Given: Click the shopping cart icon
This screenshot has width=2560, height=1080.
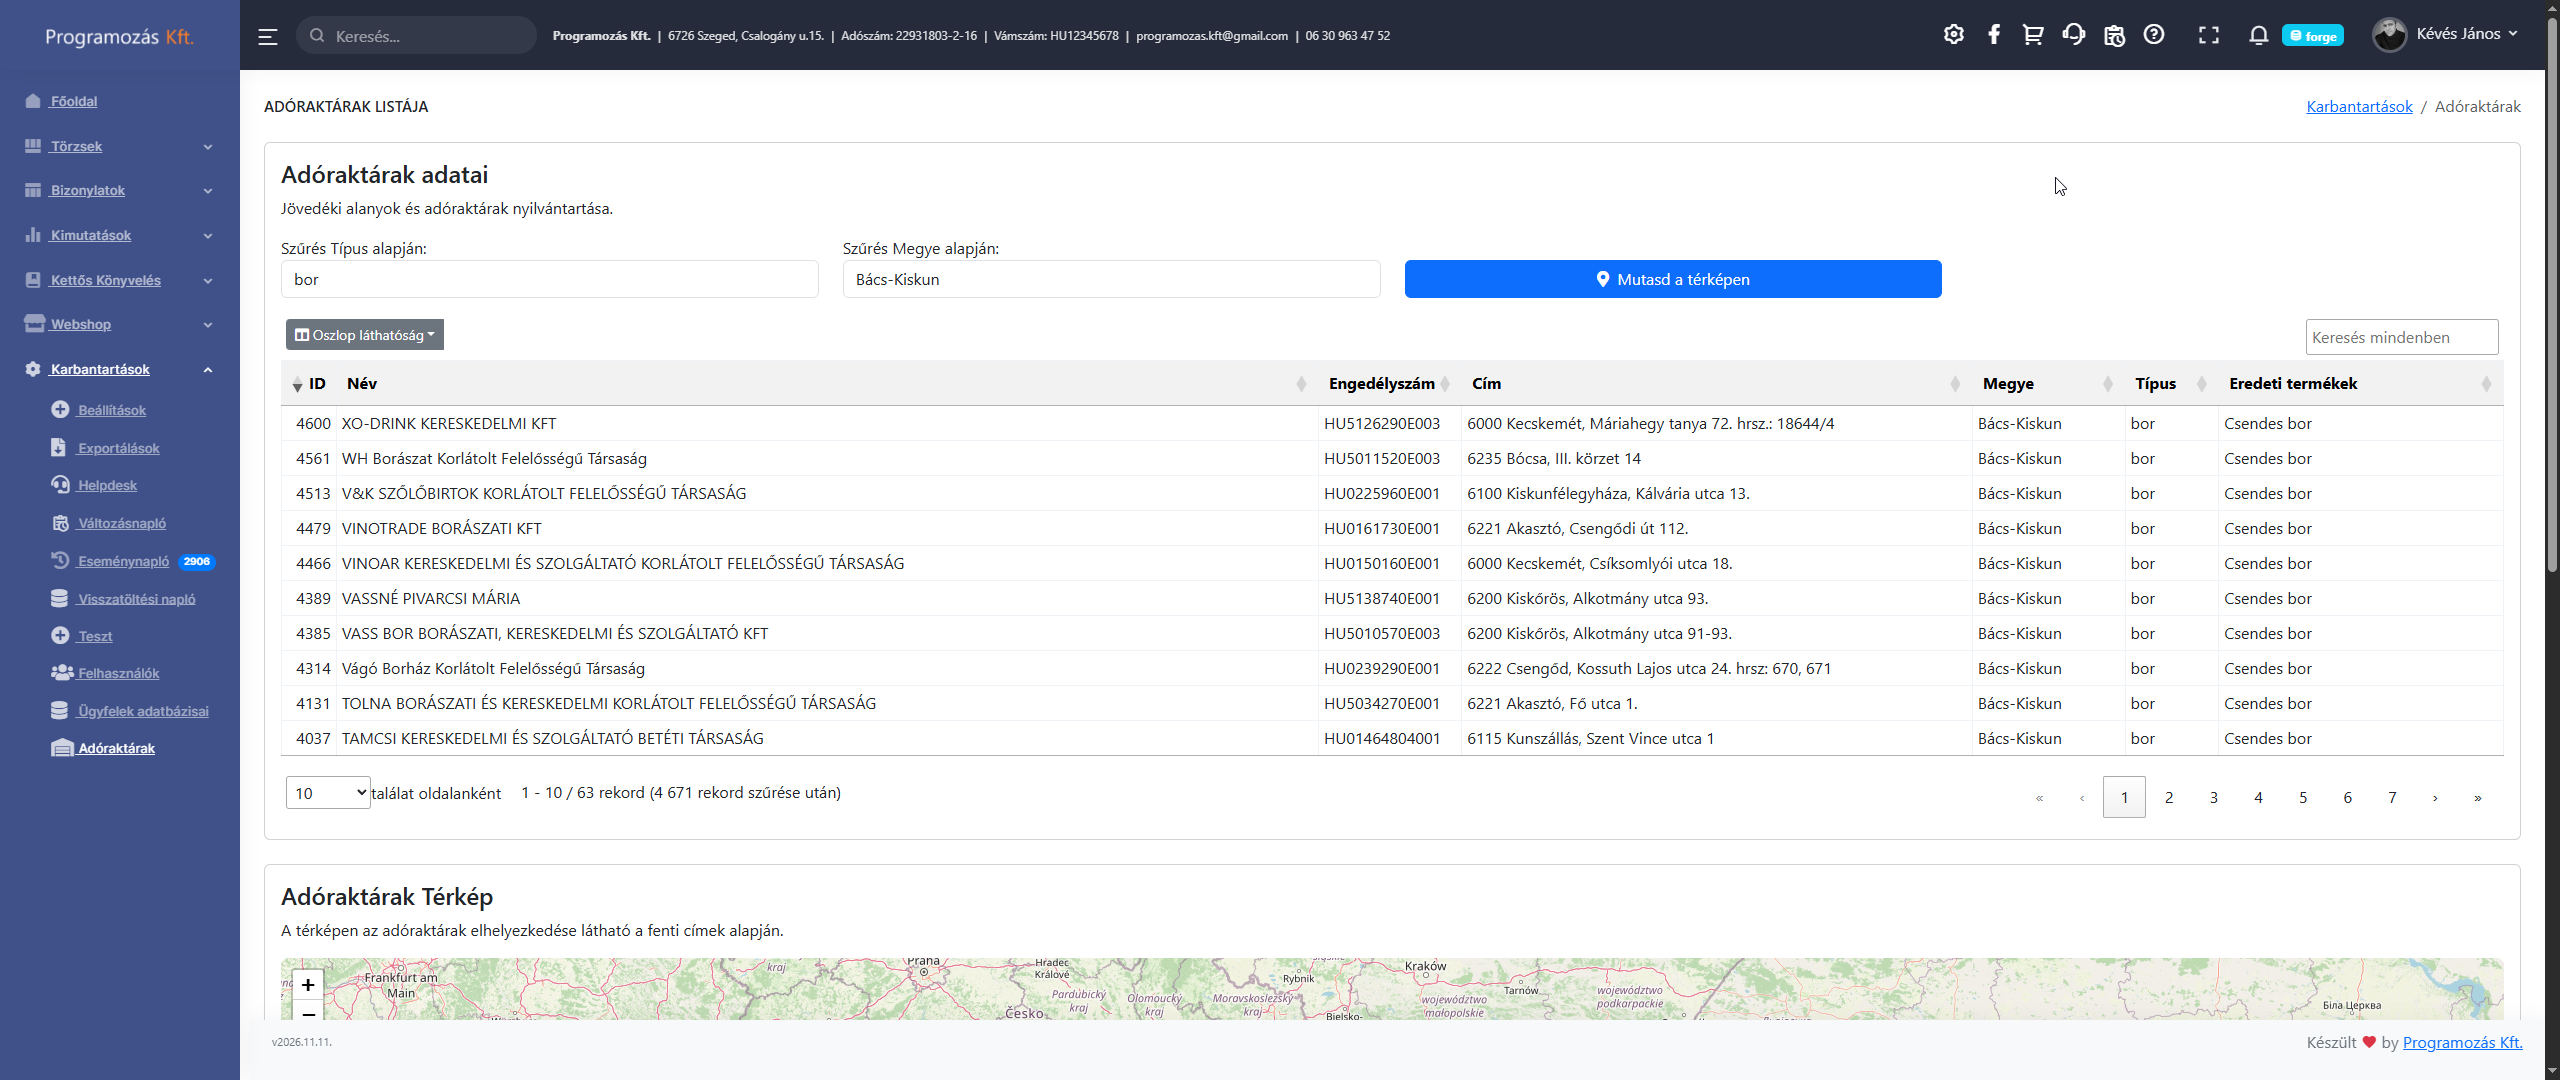Looking at the screenshot, I should click(2032, 35).
